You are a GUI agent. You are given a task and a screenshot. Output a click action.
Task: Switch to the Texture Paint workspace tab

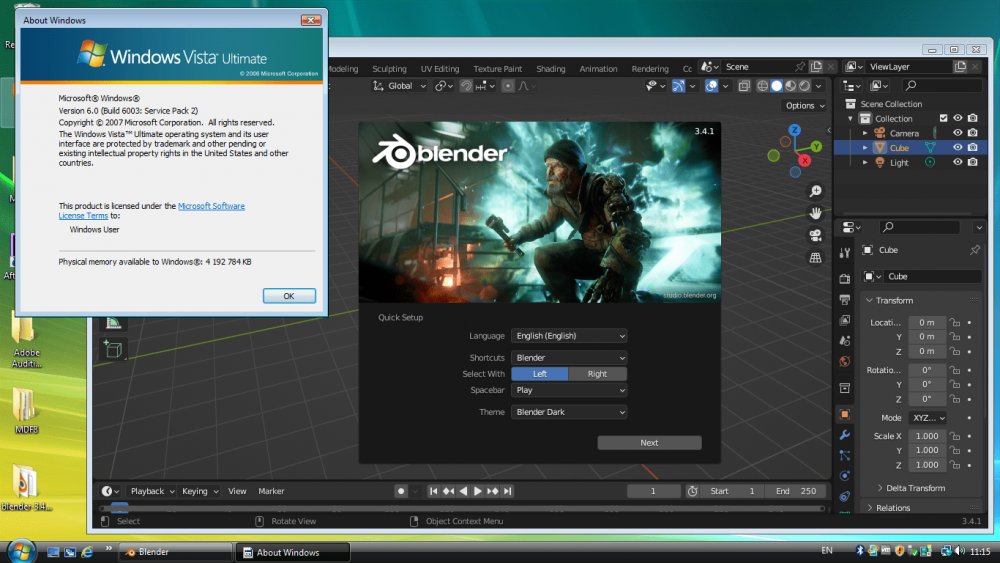click(497, 69)
